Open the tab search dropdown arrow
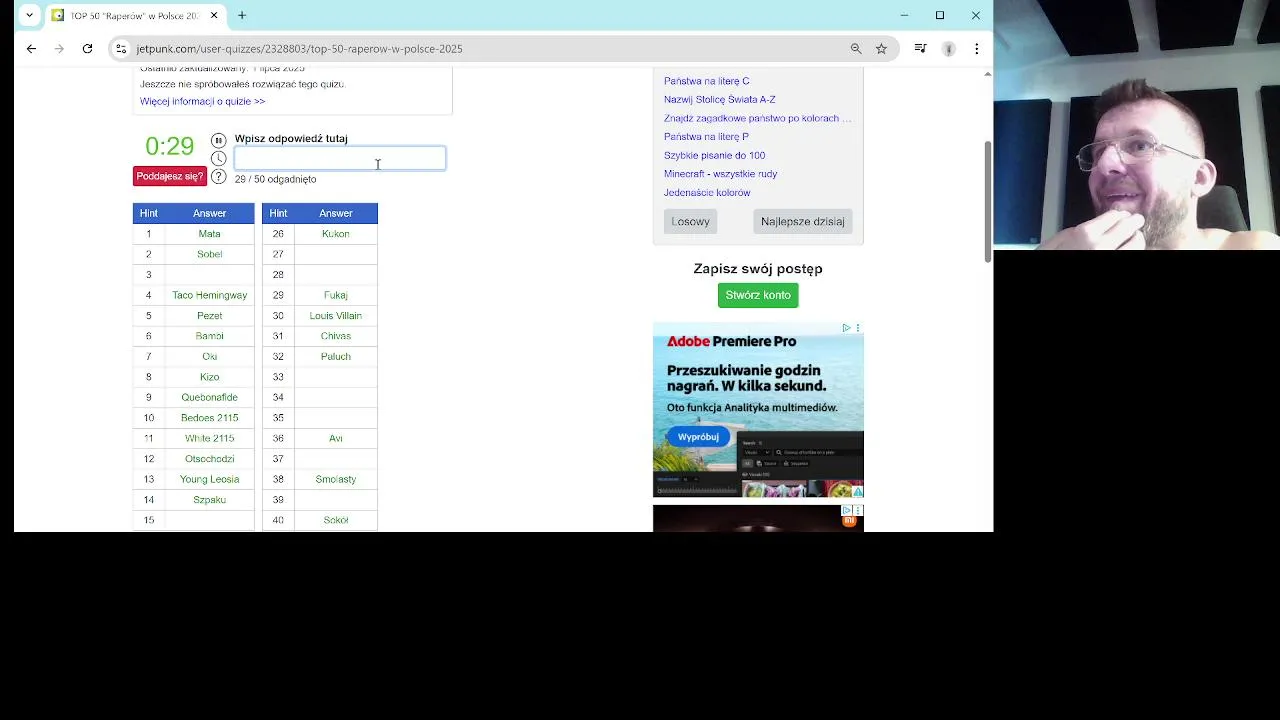The image size is (1280, 720). click(x=30, y=15)
